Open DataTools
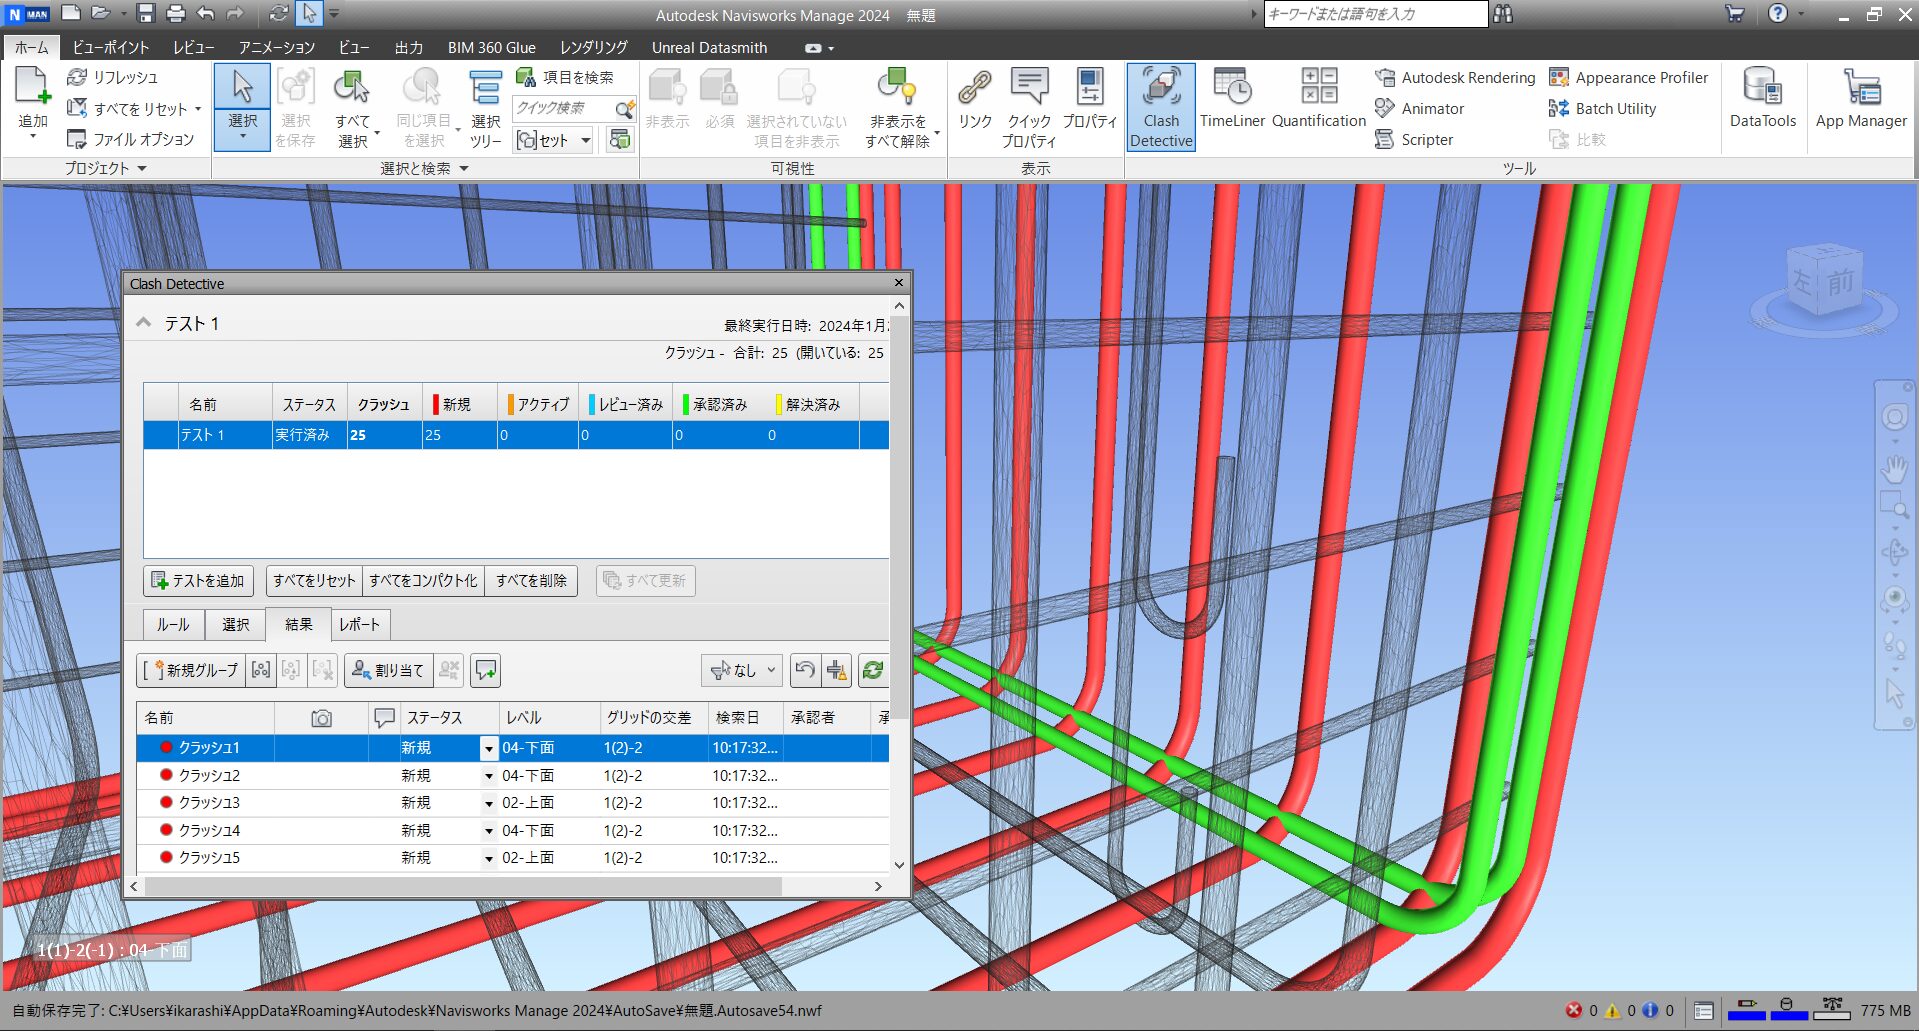Viewport: 1919px width, 1031px height. (1763, 99)
